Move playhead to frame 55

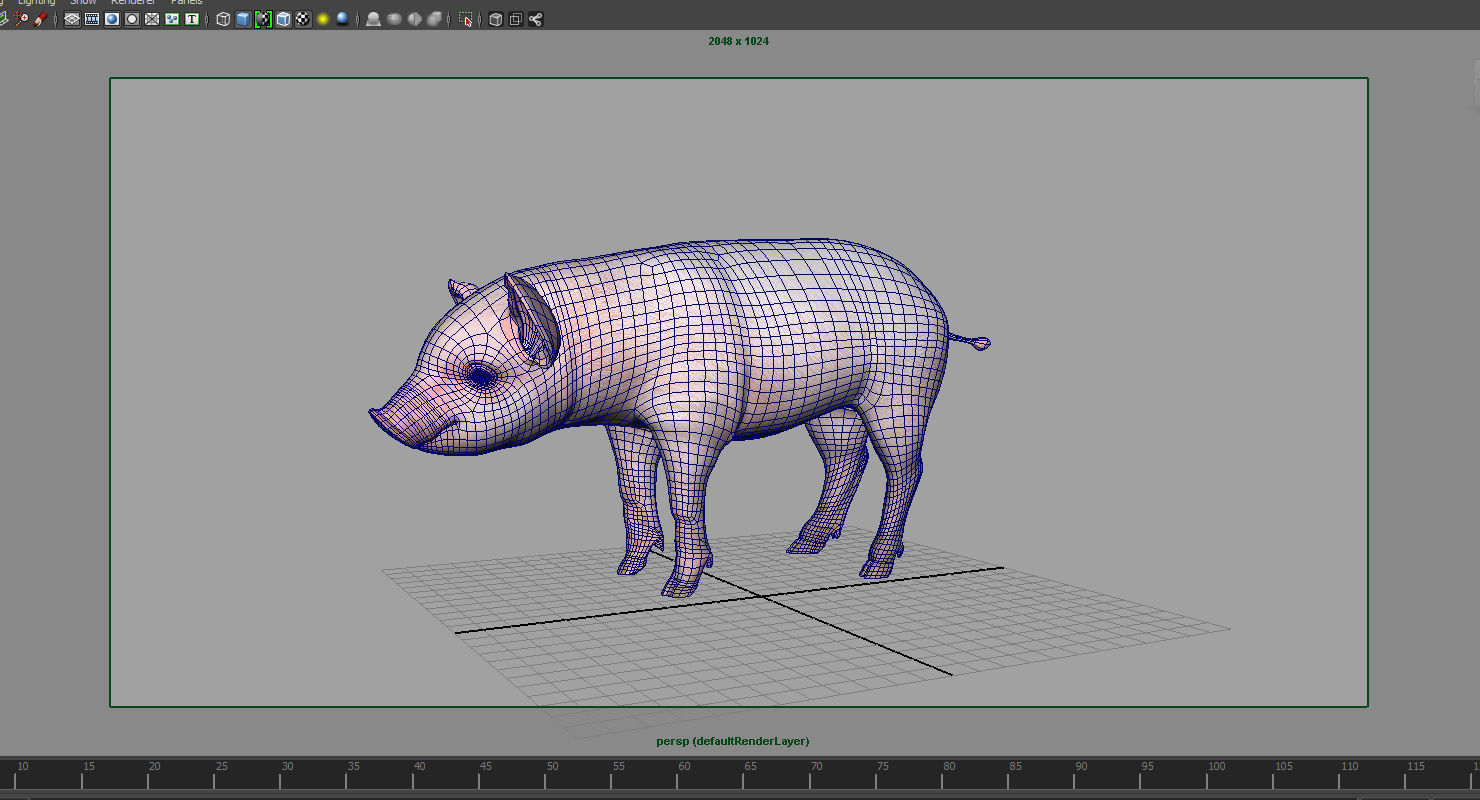tap(618, 767)
